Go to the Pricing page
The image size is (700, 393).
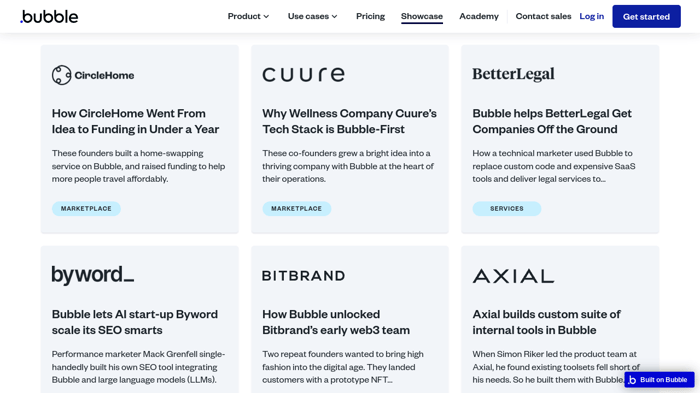(370, 17)
